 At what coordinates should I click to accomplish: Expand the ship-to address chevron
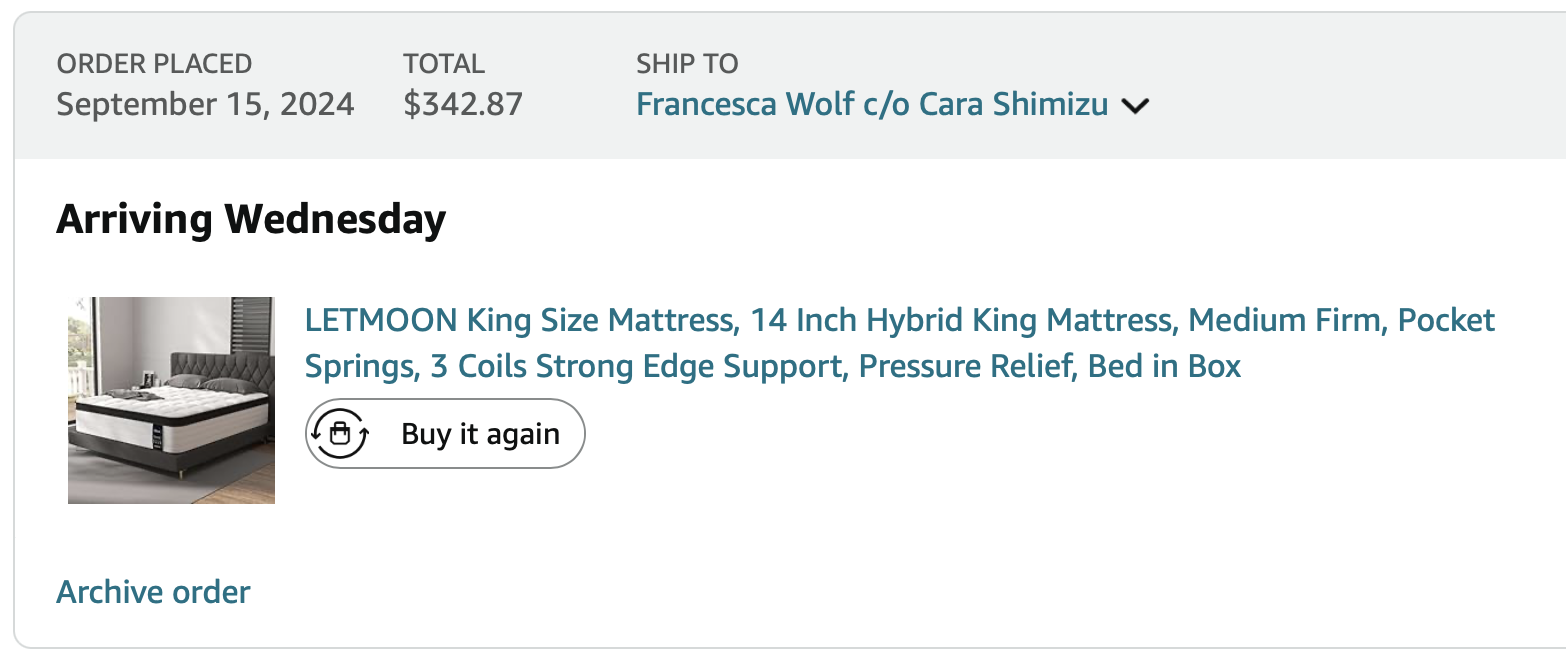tap(1135, 106)
